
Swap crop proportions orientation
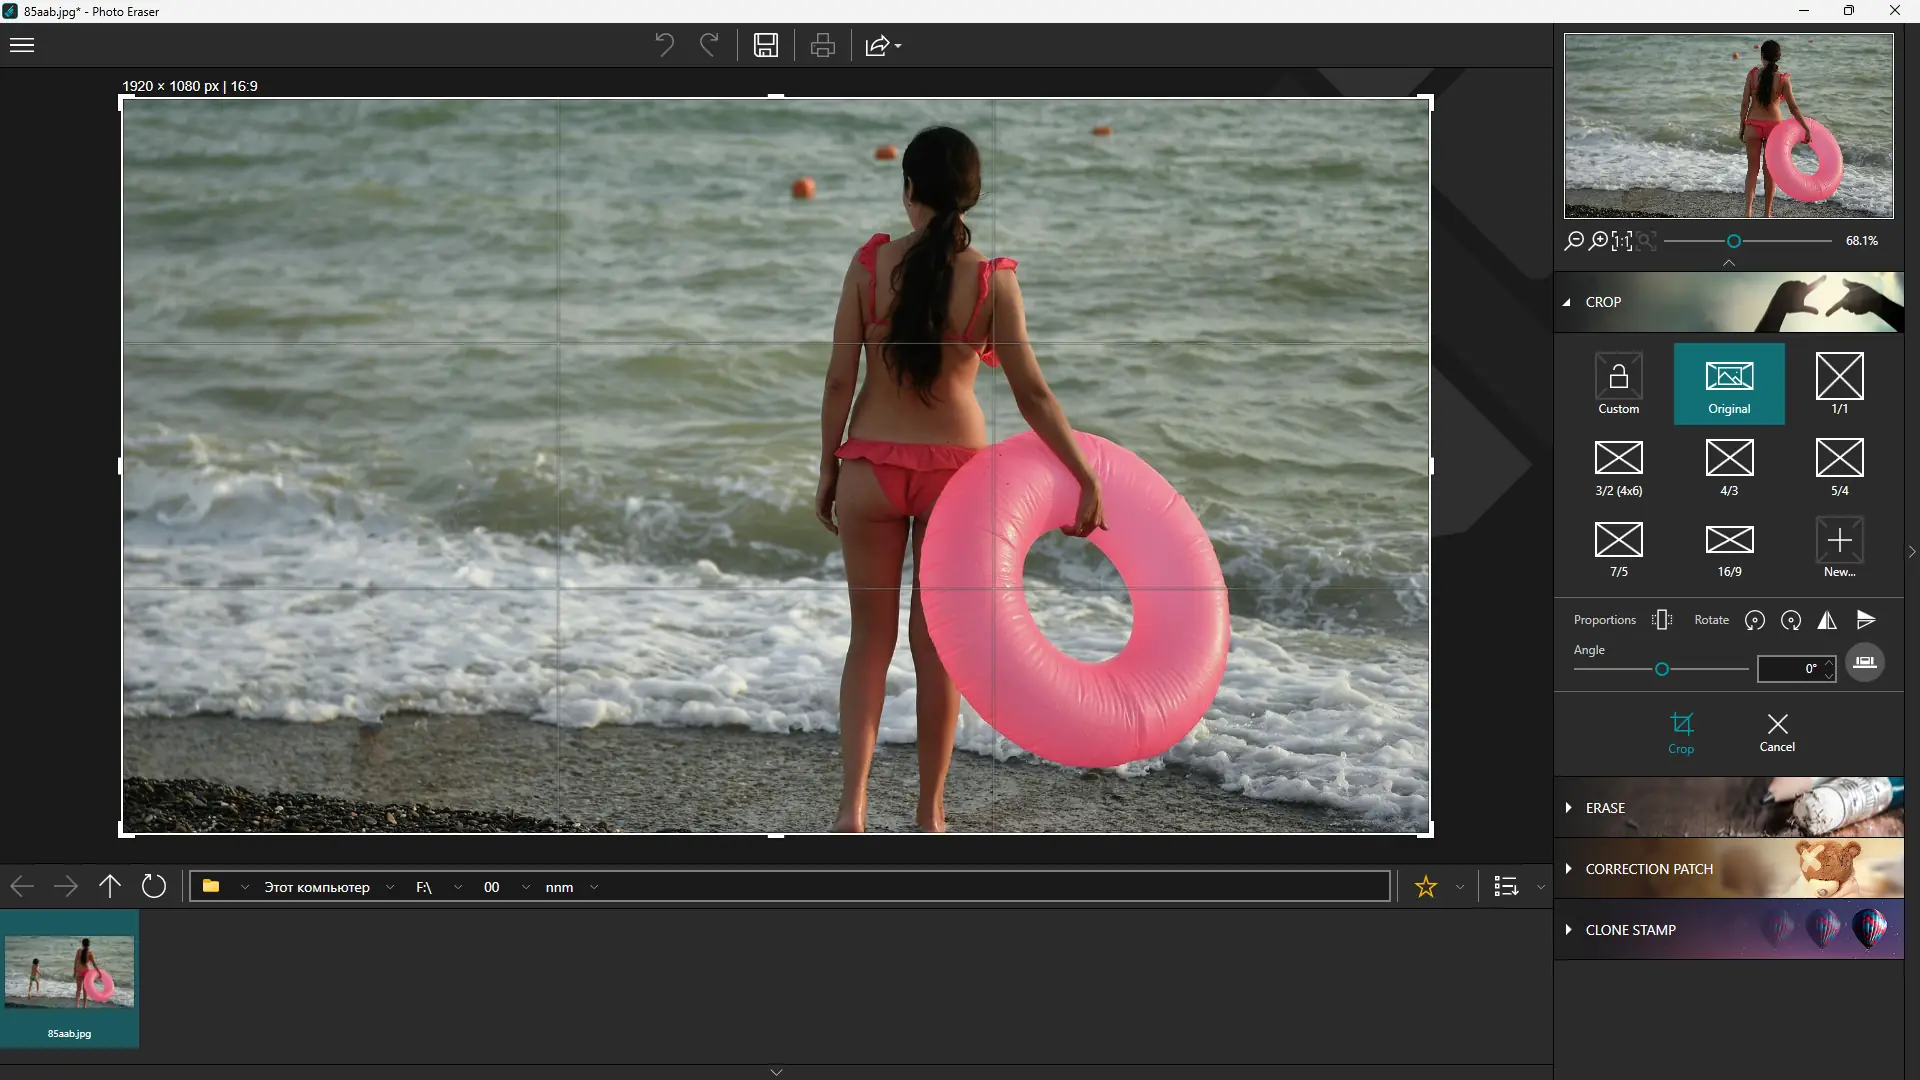pyautogui.click(x=1662, y=620)
